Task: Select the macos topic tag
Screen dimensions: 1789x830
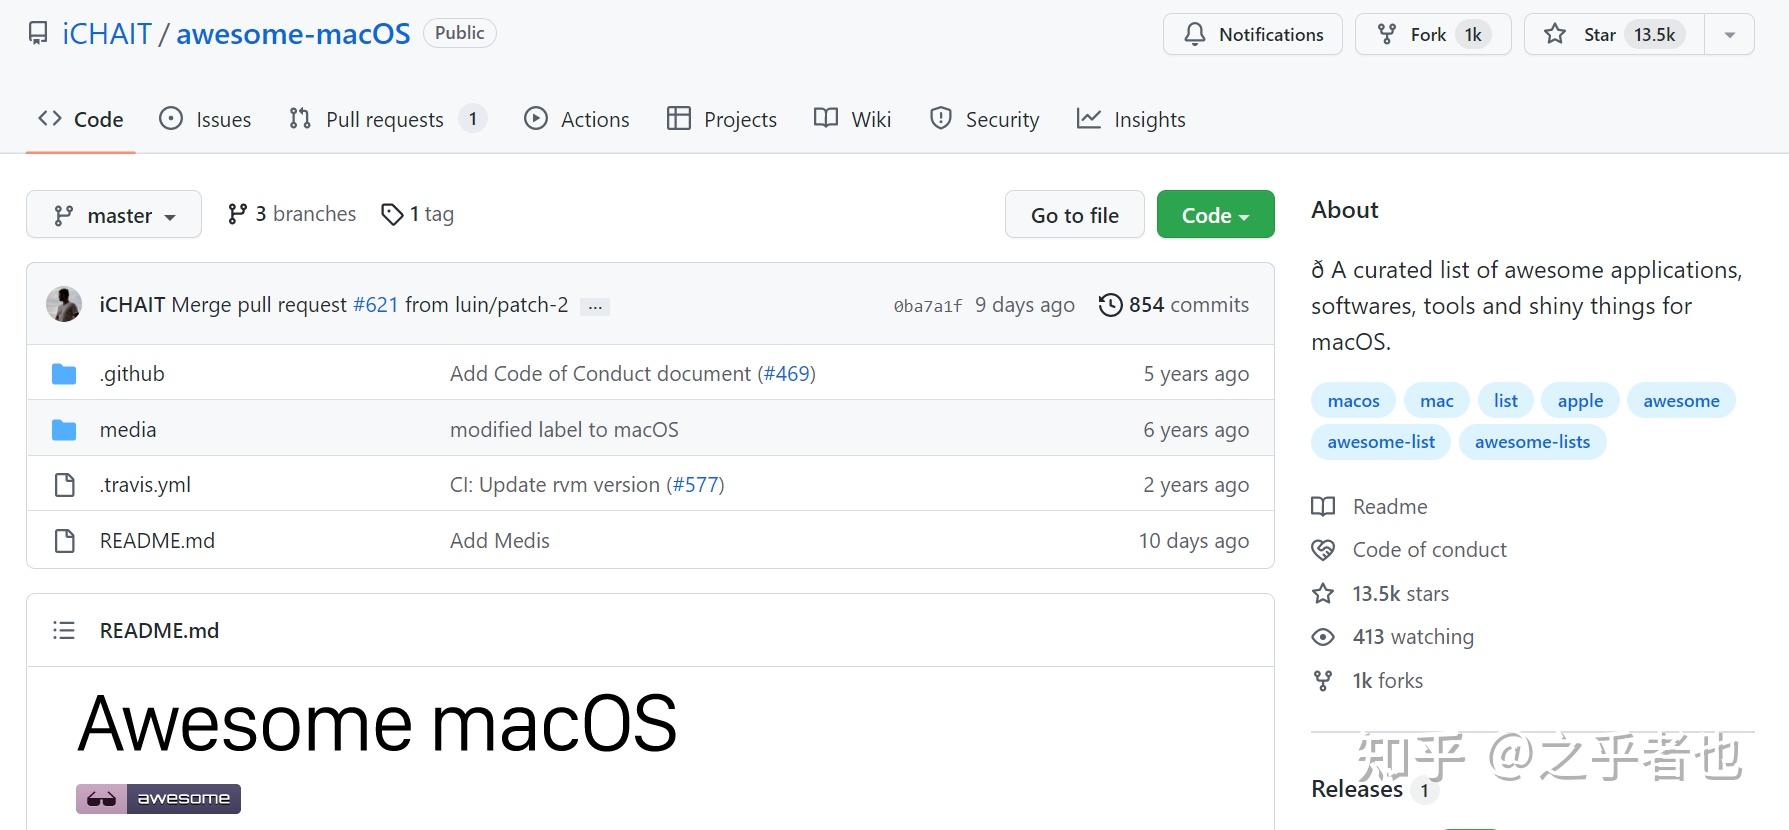Action: [1353, 401]
